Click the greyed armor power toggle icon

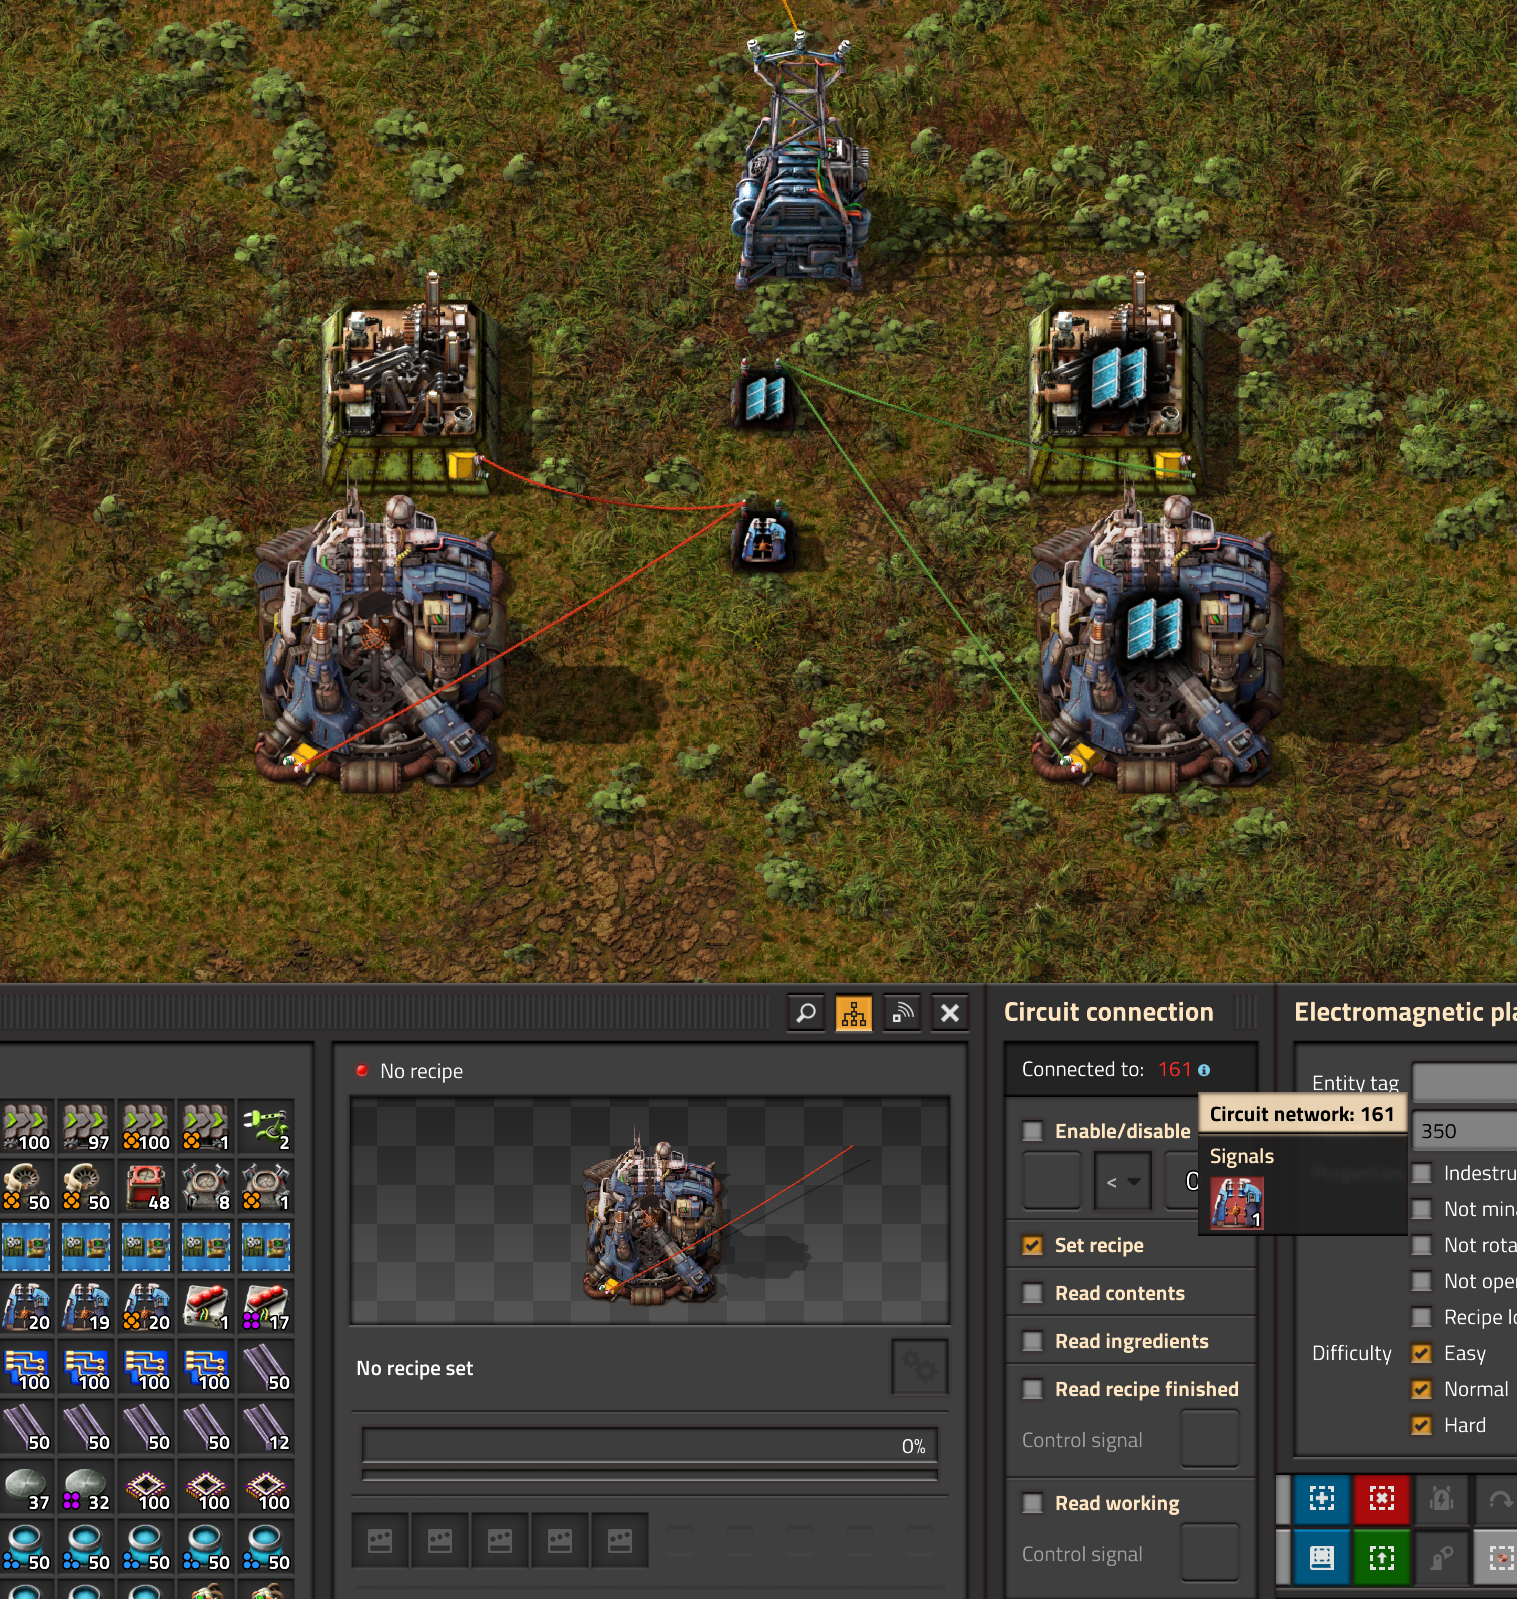(x=1442, y=1498)
